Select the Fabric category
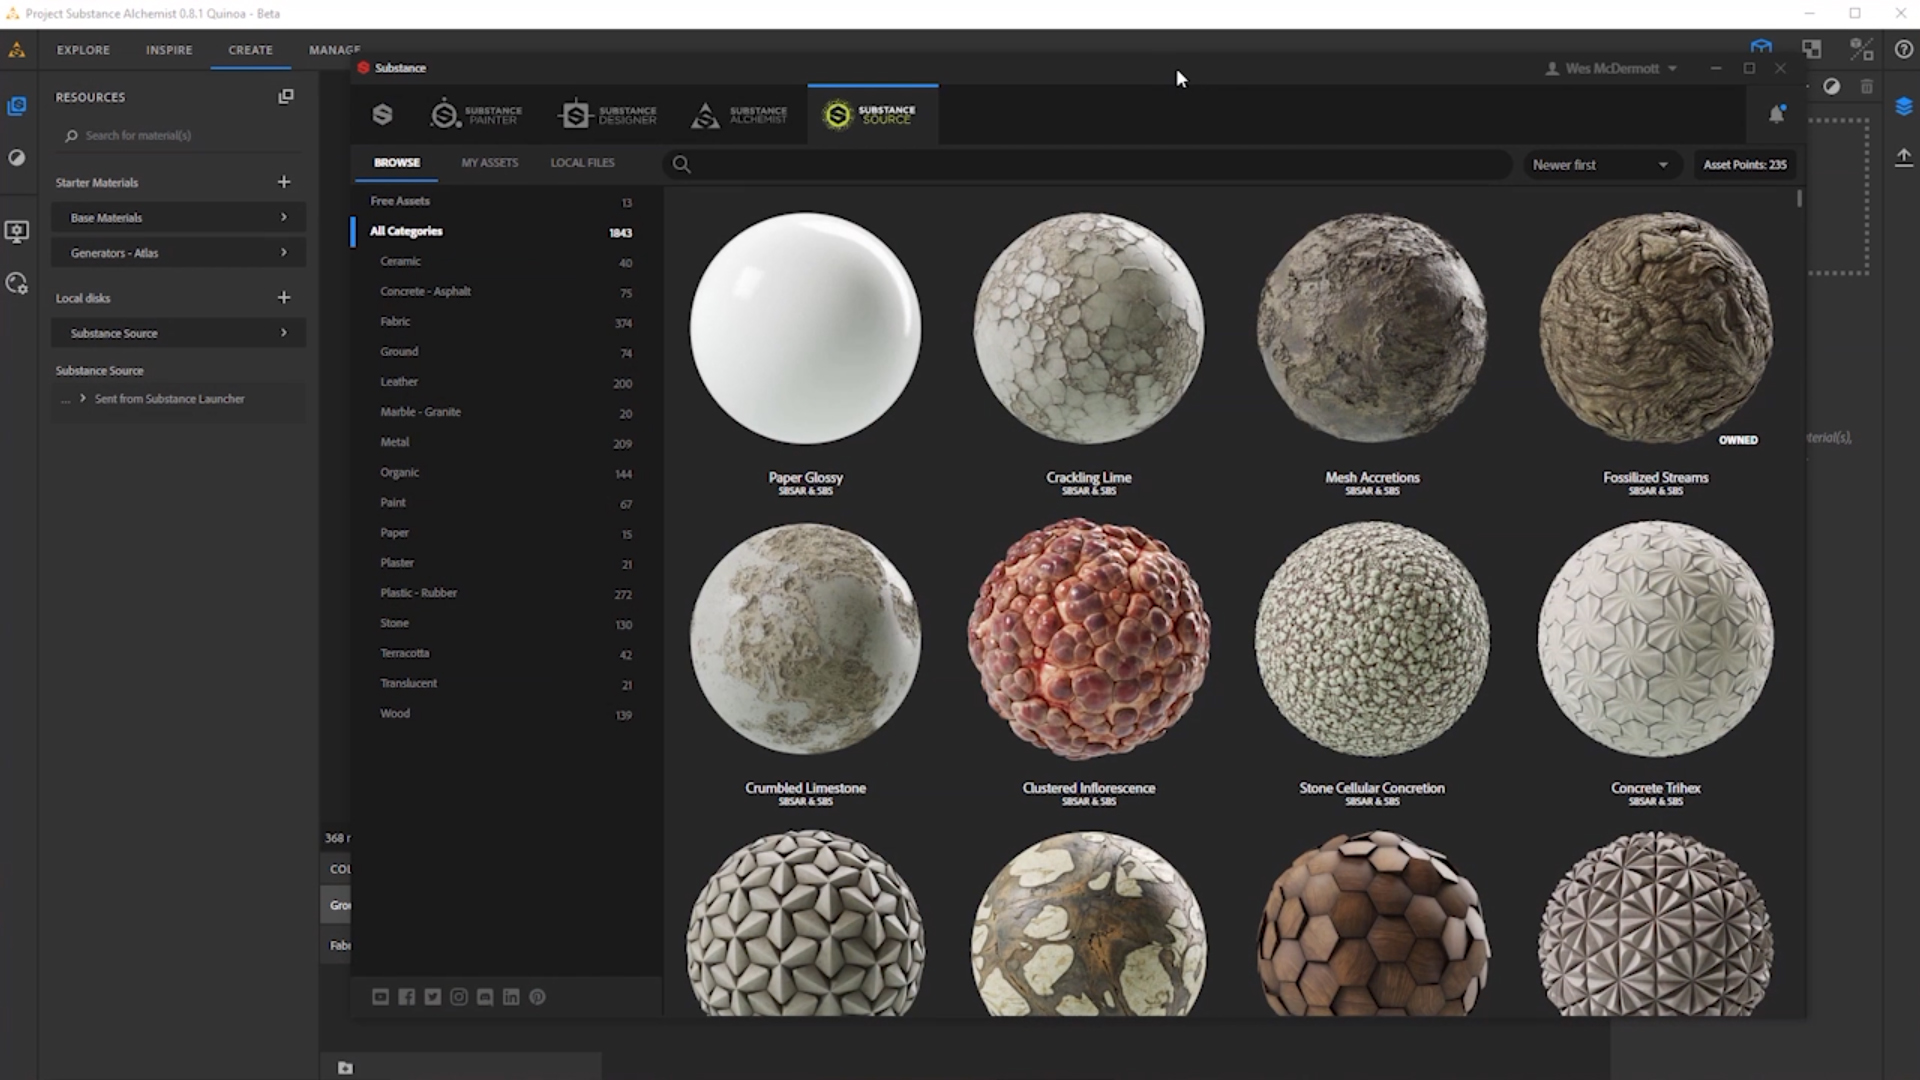1920x1080 pixels. point(395,321)
